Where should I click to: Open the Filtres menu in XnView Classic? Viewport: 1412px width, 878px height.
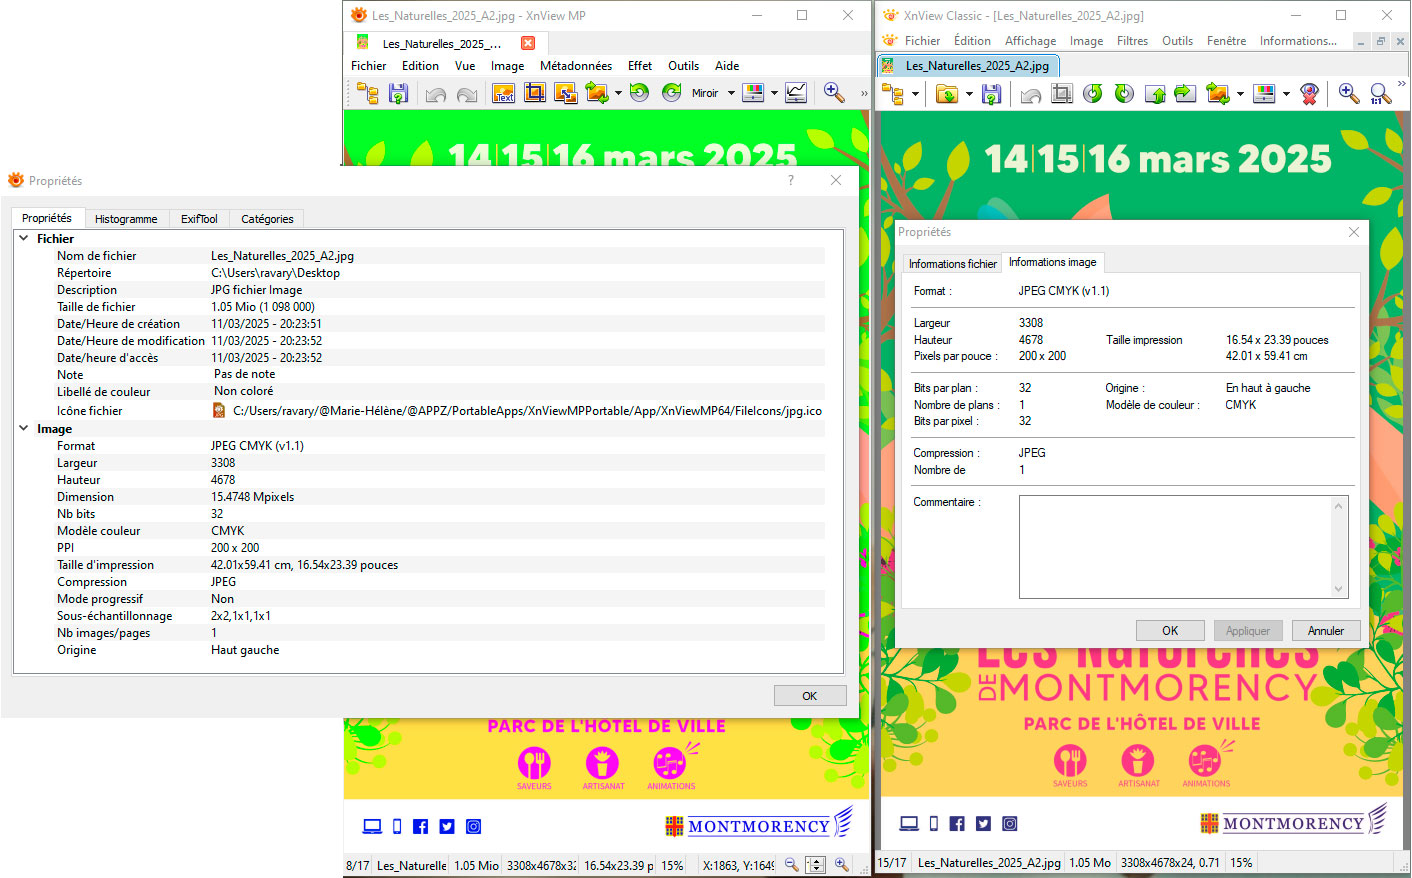(x=1132, y=41)
